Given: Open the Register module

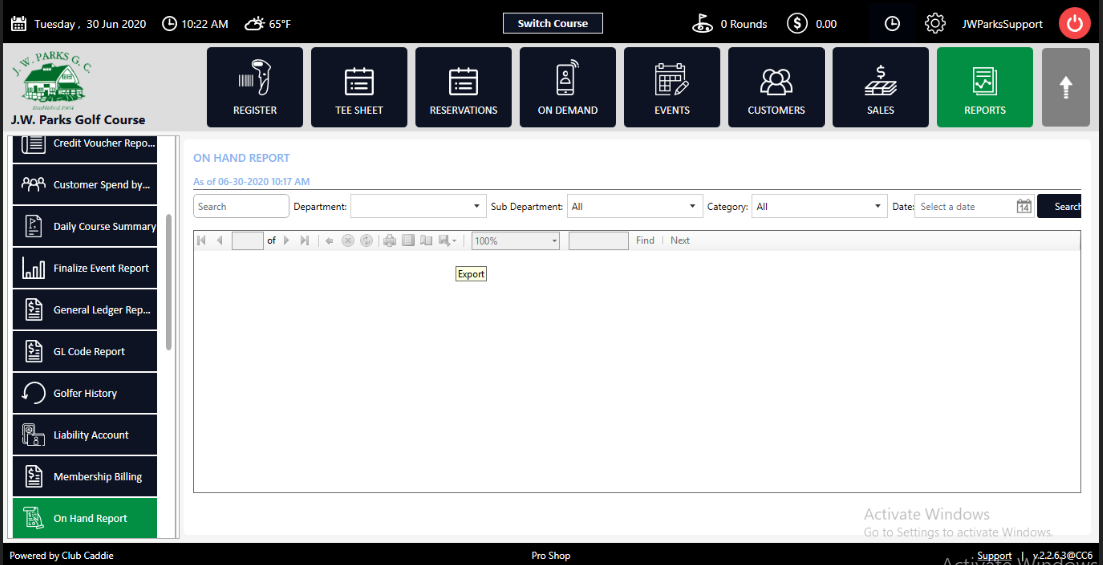Looking at the screenshot, I should click(x=255, y=87).
